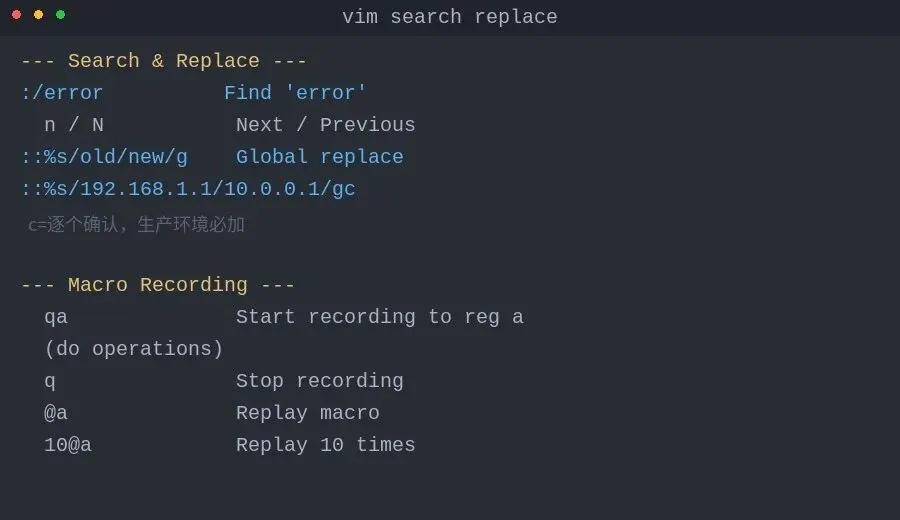Click the 'Next / Previous' description

pyautogui.click(x=325, y=125)
